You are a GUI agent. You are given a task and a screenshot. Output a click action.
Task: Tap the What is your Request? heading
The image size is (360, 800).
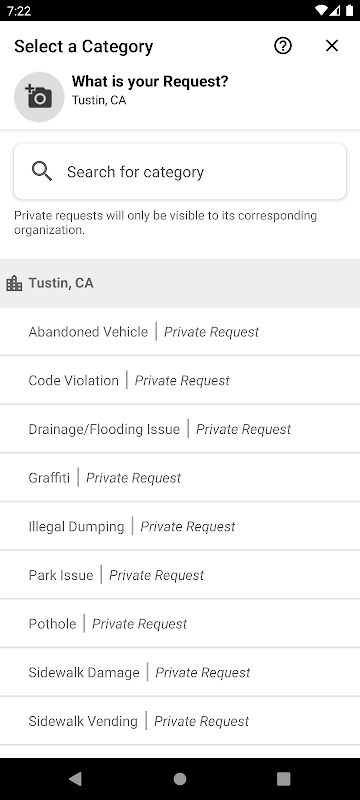coord(150,81)
